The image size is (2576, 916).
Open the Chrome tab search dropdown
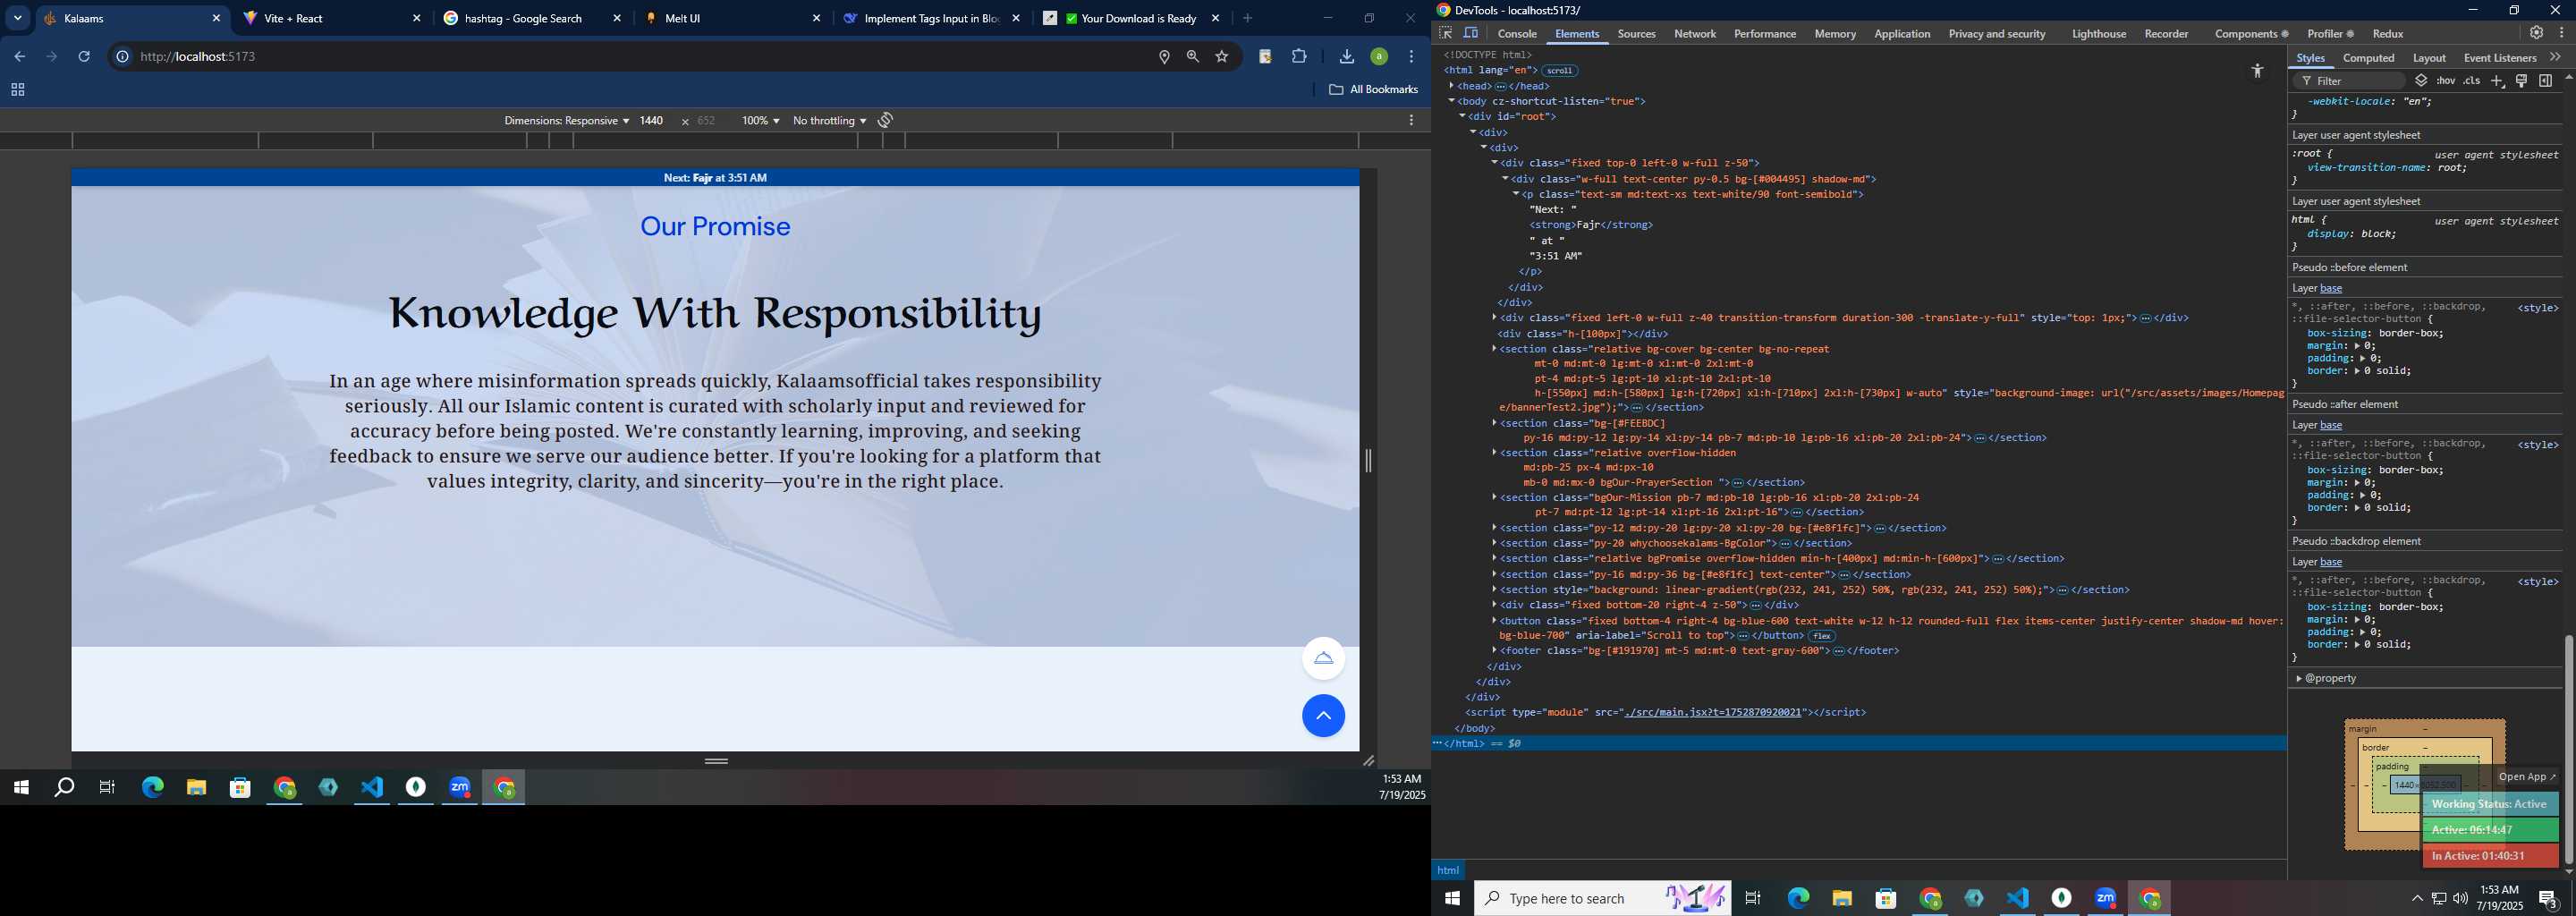[17, 18]
